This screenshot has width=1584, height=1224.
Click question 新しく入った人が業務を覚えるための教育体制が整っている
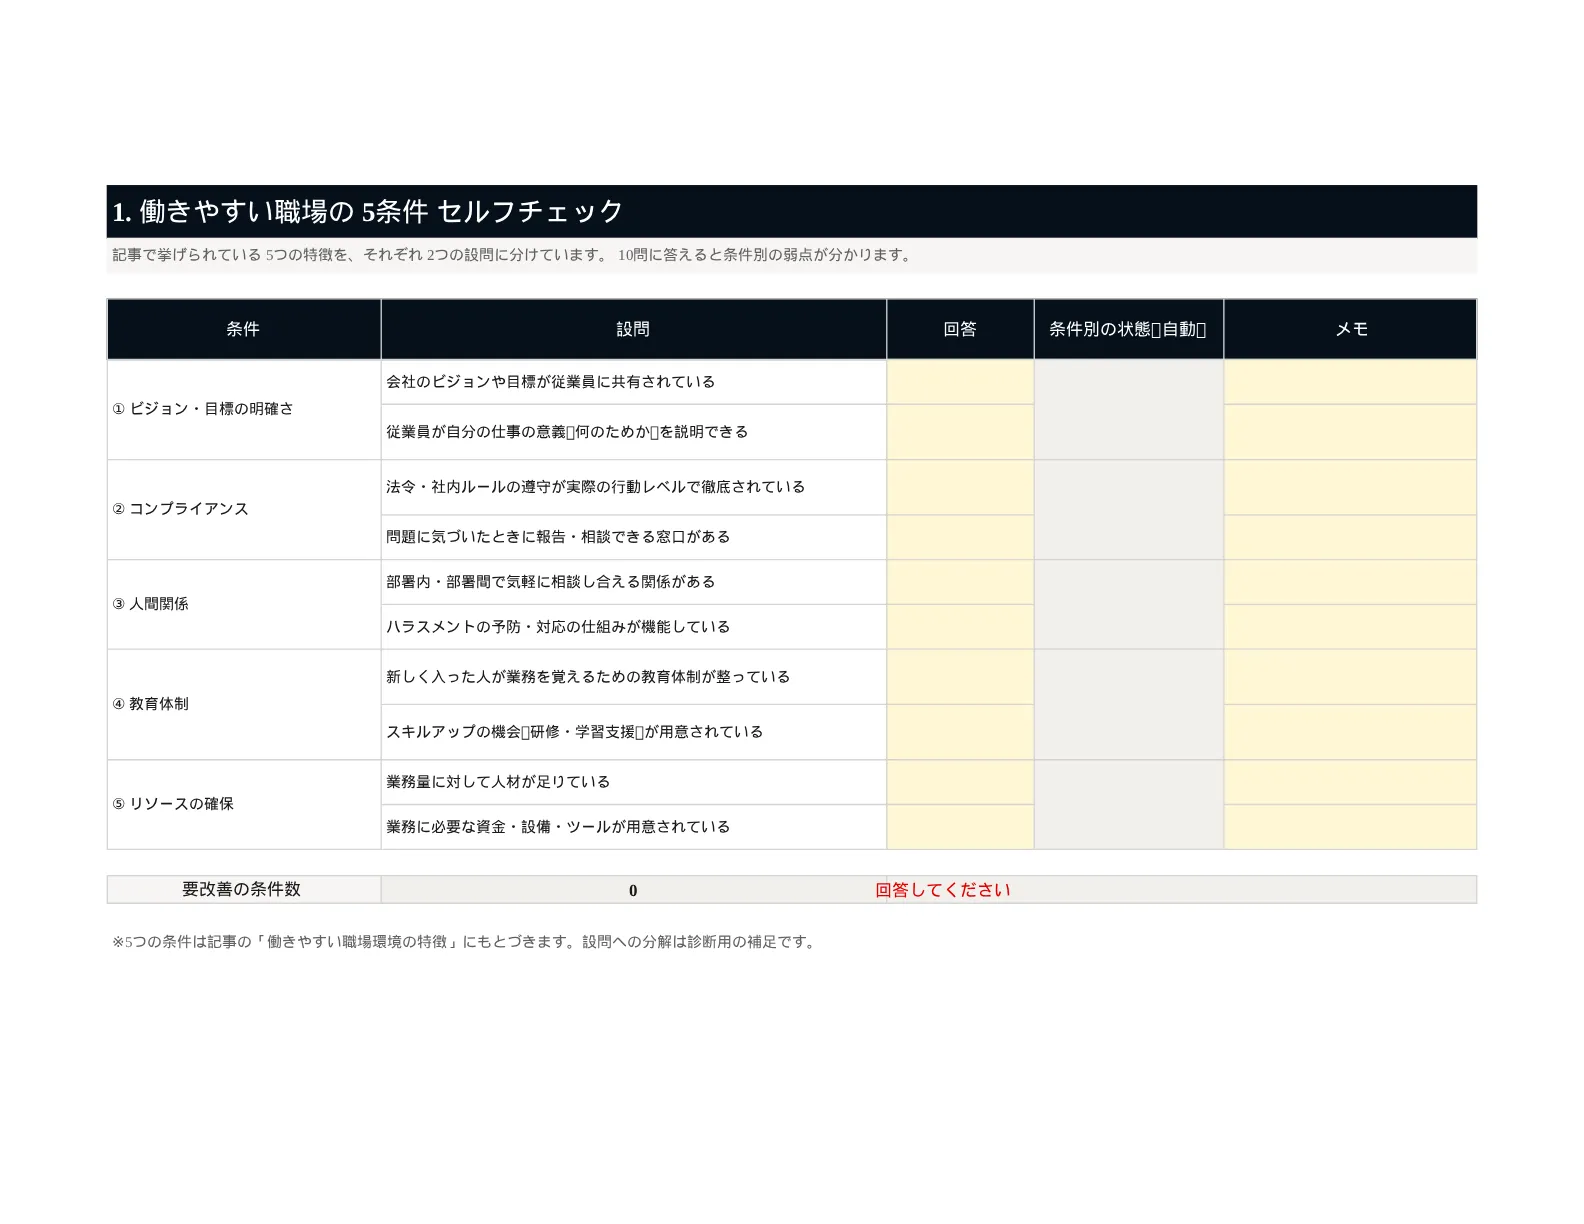coord(634,677)
